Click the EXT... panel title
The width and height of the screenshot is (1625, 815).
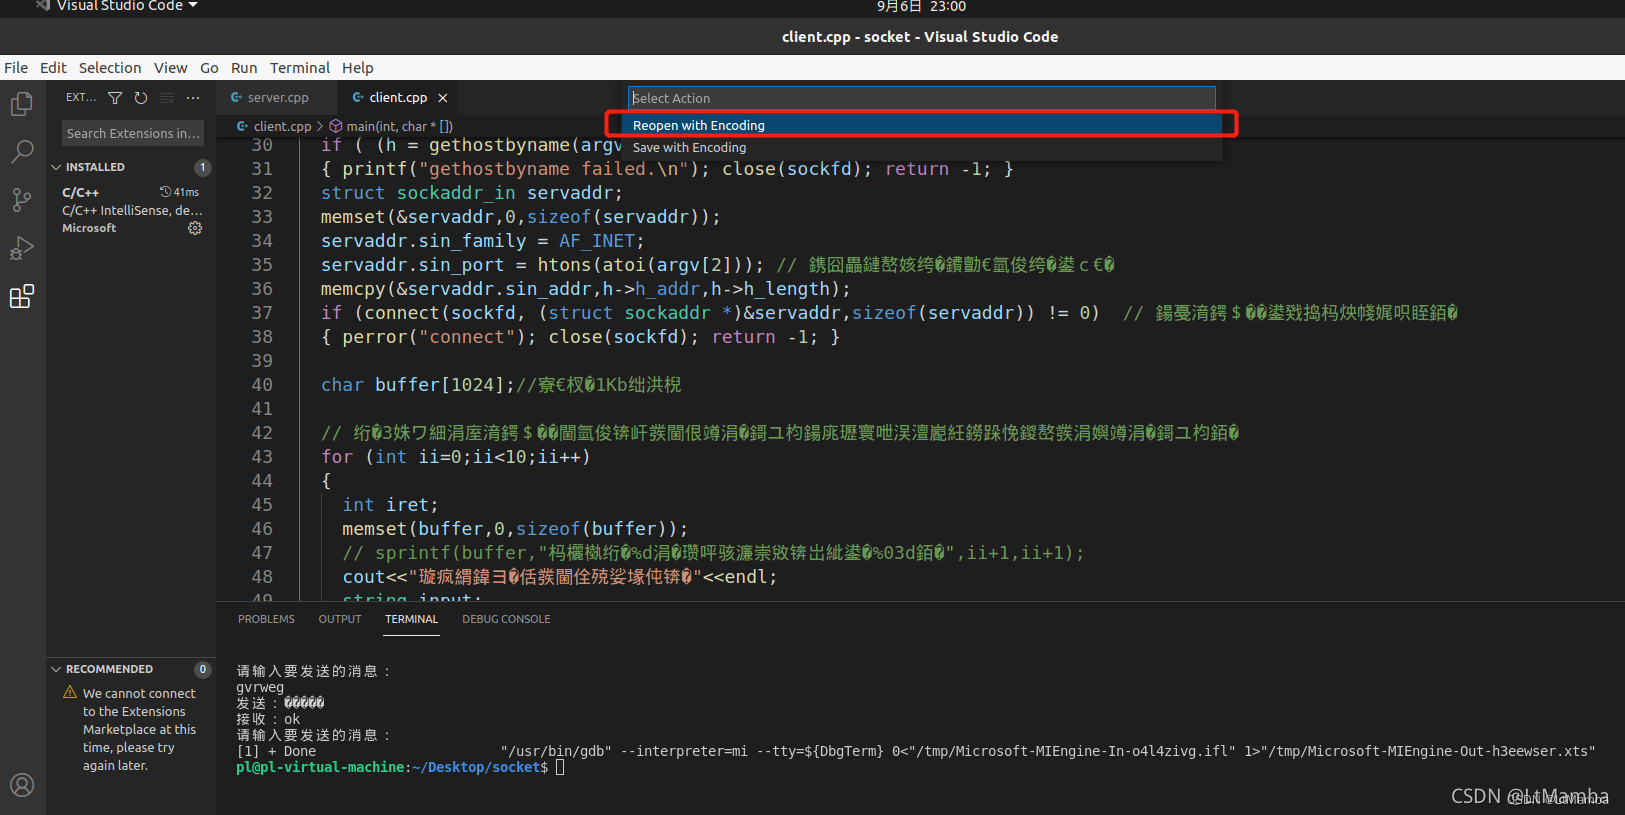81,98
